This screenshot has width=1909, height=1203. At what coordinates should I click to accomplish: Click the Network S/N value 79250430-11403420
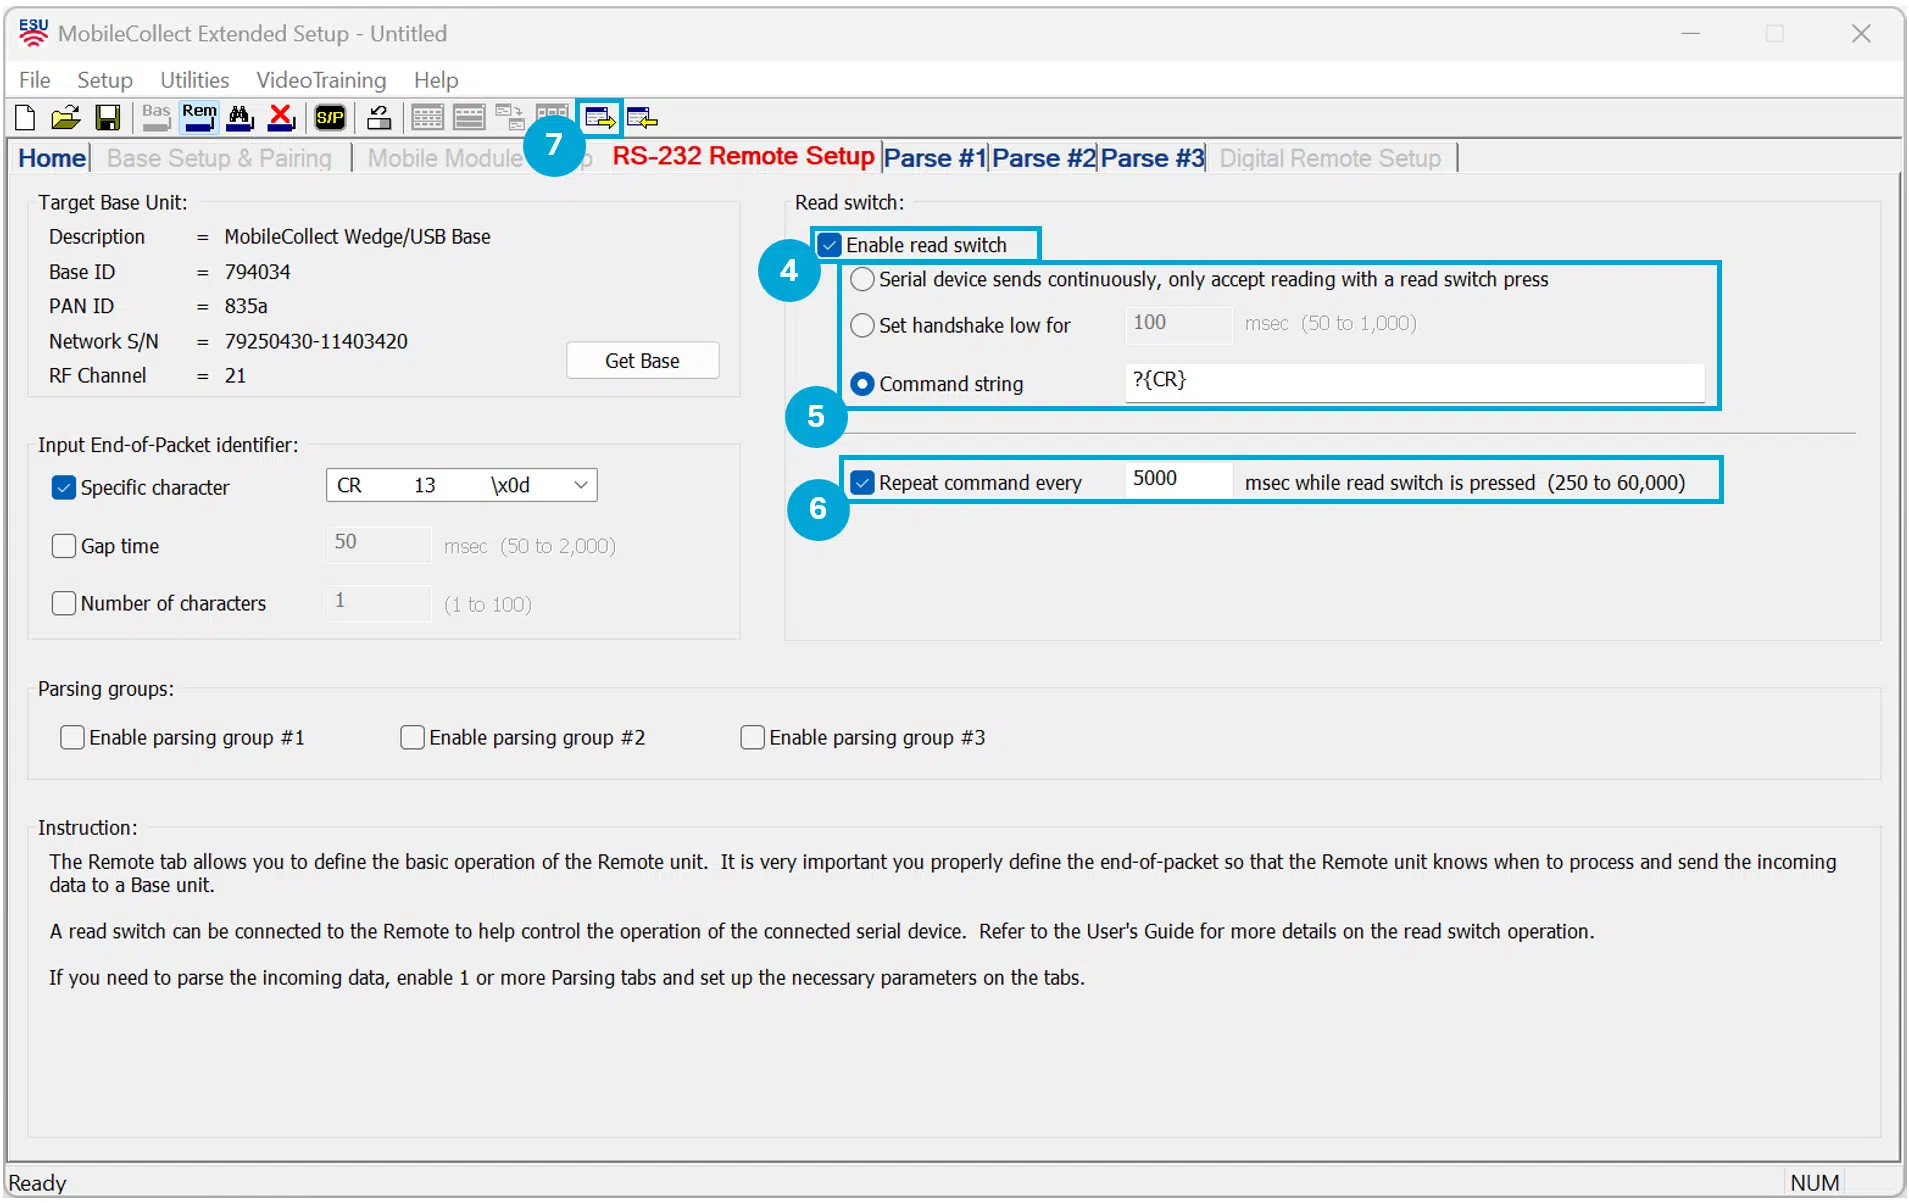tap(316, 342)
